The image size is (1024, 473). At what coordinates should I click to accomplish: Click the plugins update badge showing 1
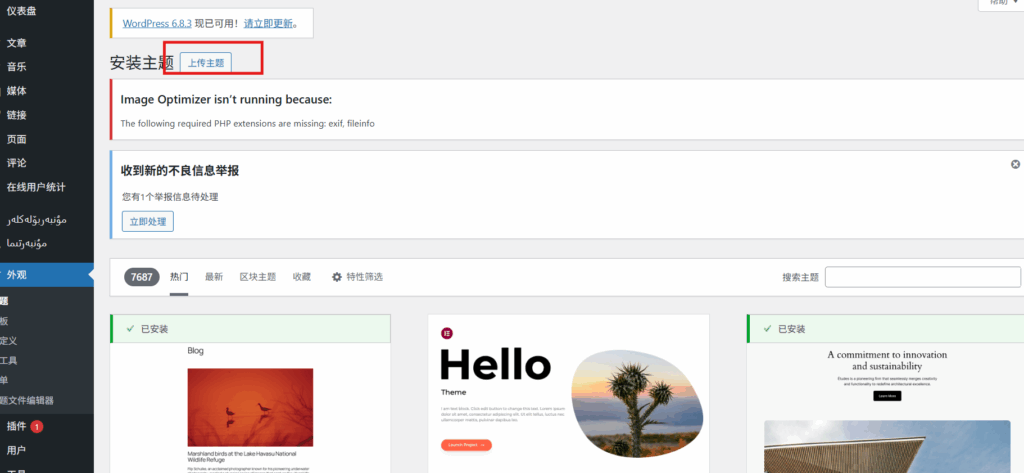click(x=37, y=427)
